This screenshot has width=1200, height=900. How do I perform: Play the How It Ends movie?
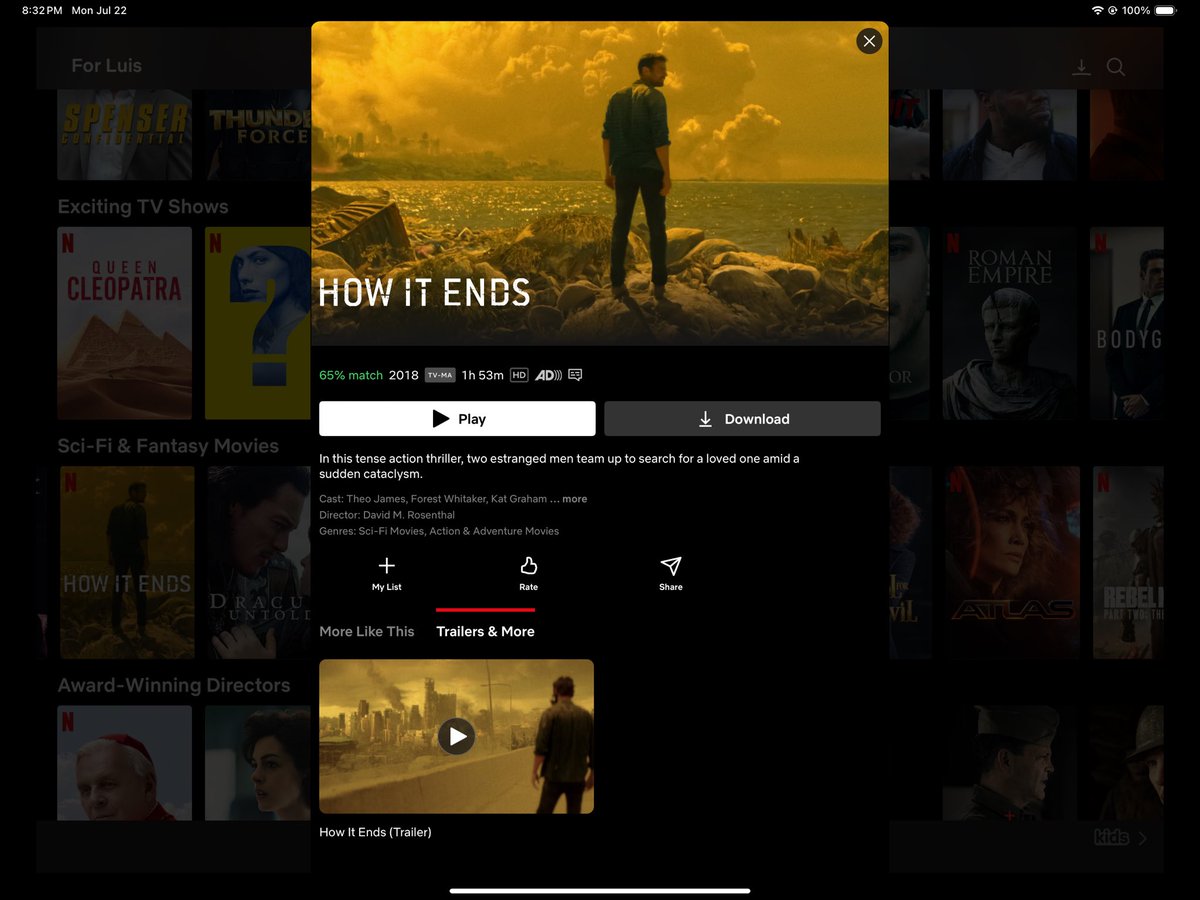pos(456,418)
